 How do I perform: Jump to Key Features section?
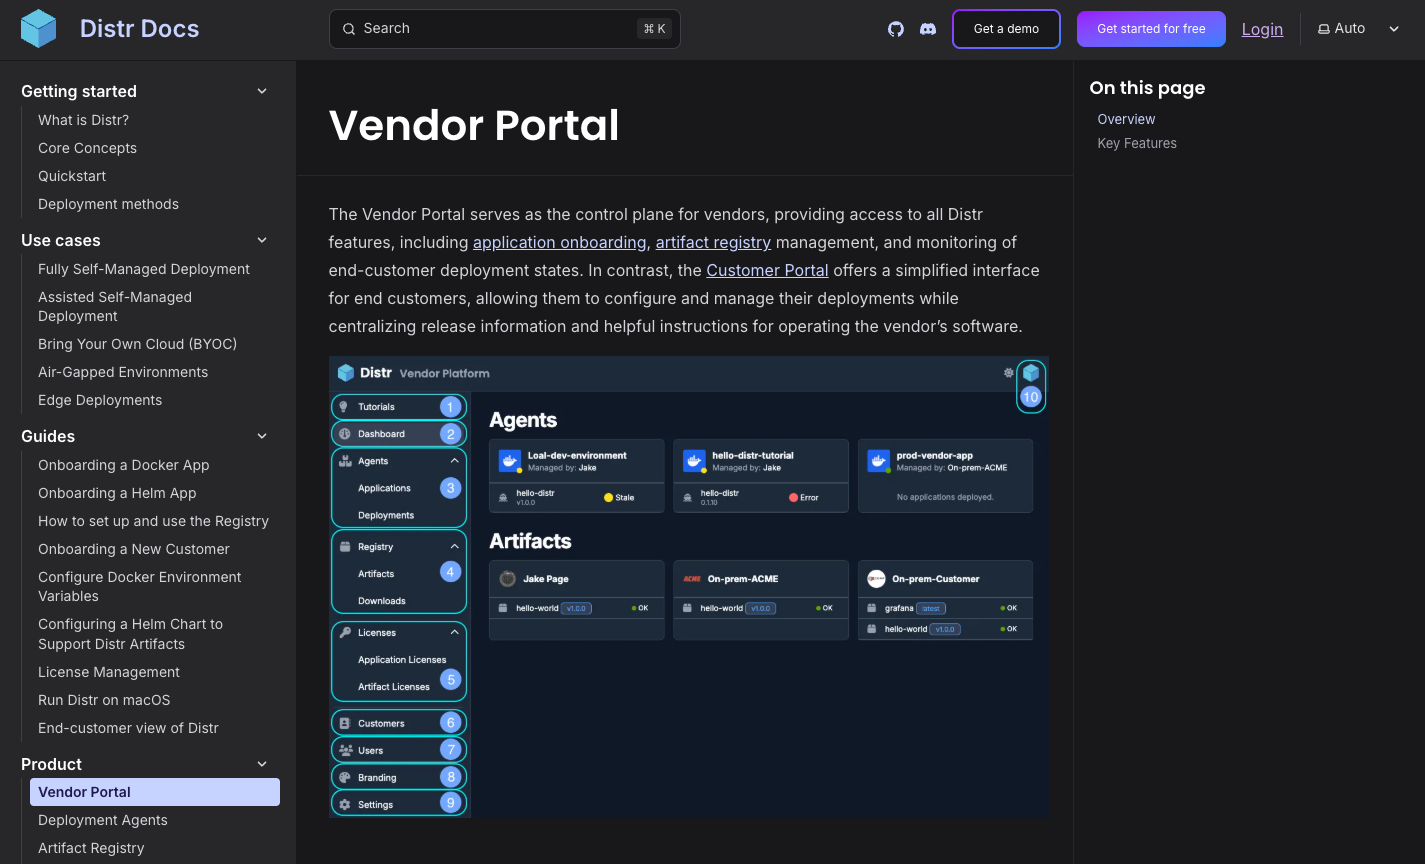1137,143
